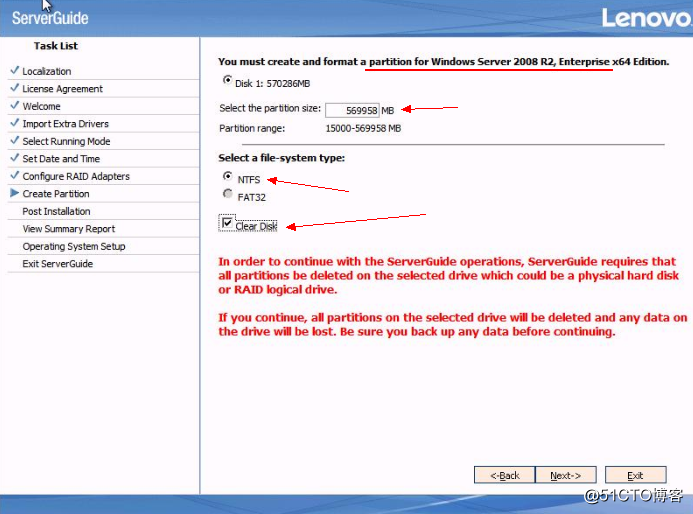Go to next step with Next button

566,475
